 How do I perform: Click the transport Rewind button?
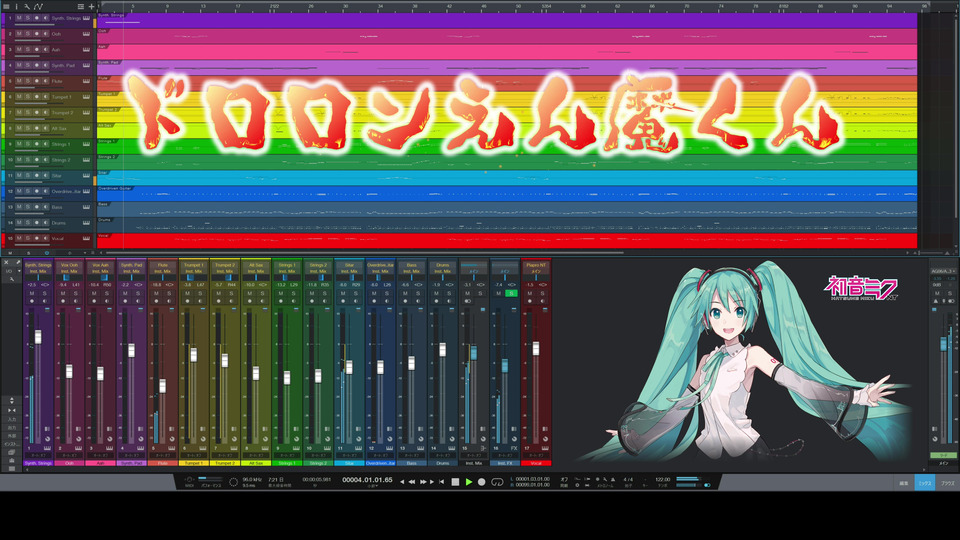(412, 482)
